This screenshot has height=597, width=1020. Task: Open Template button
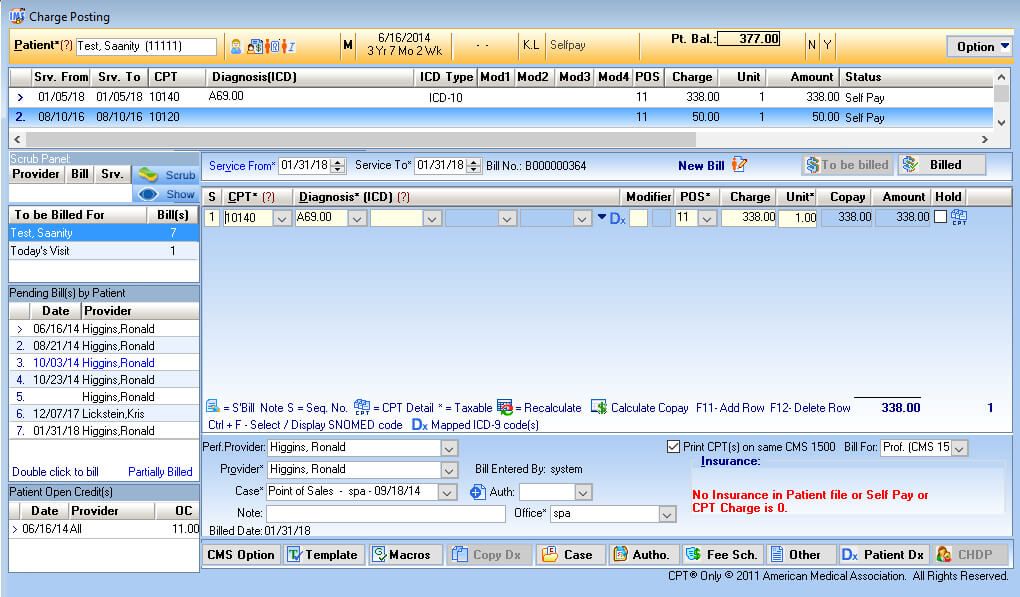(323, 555)
